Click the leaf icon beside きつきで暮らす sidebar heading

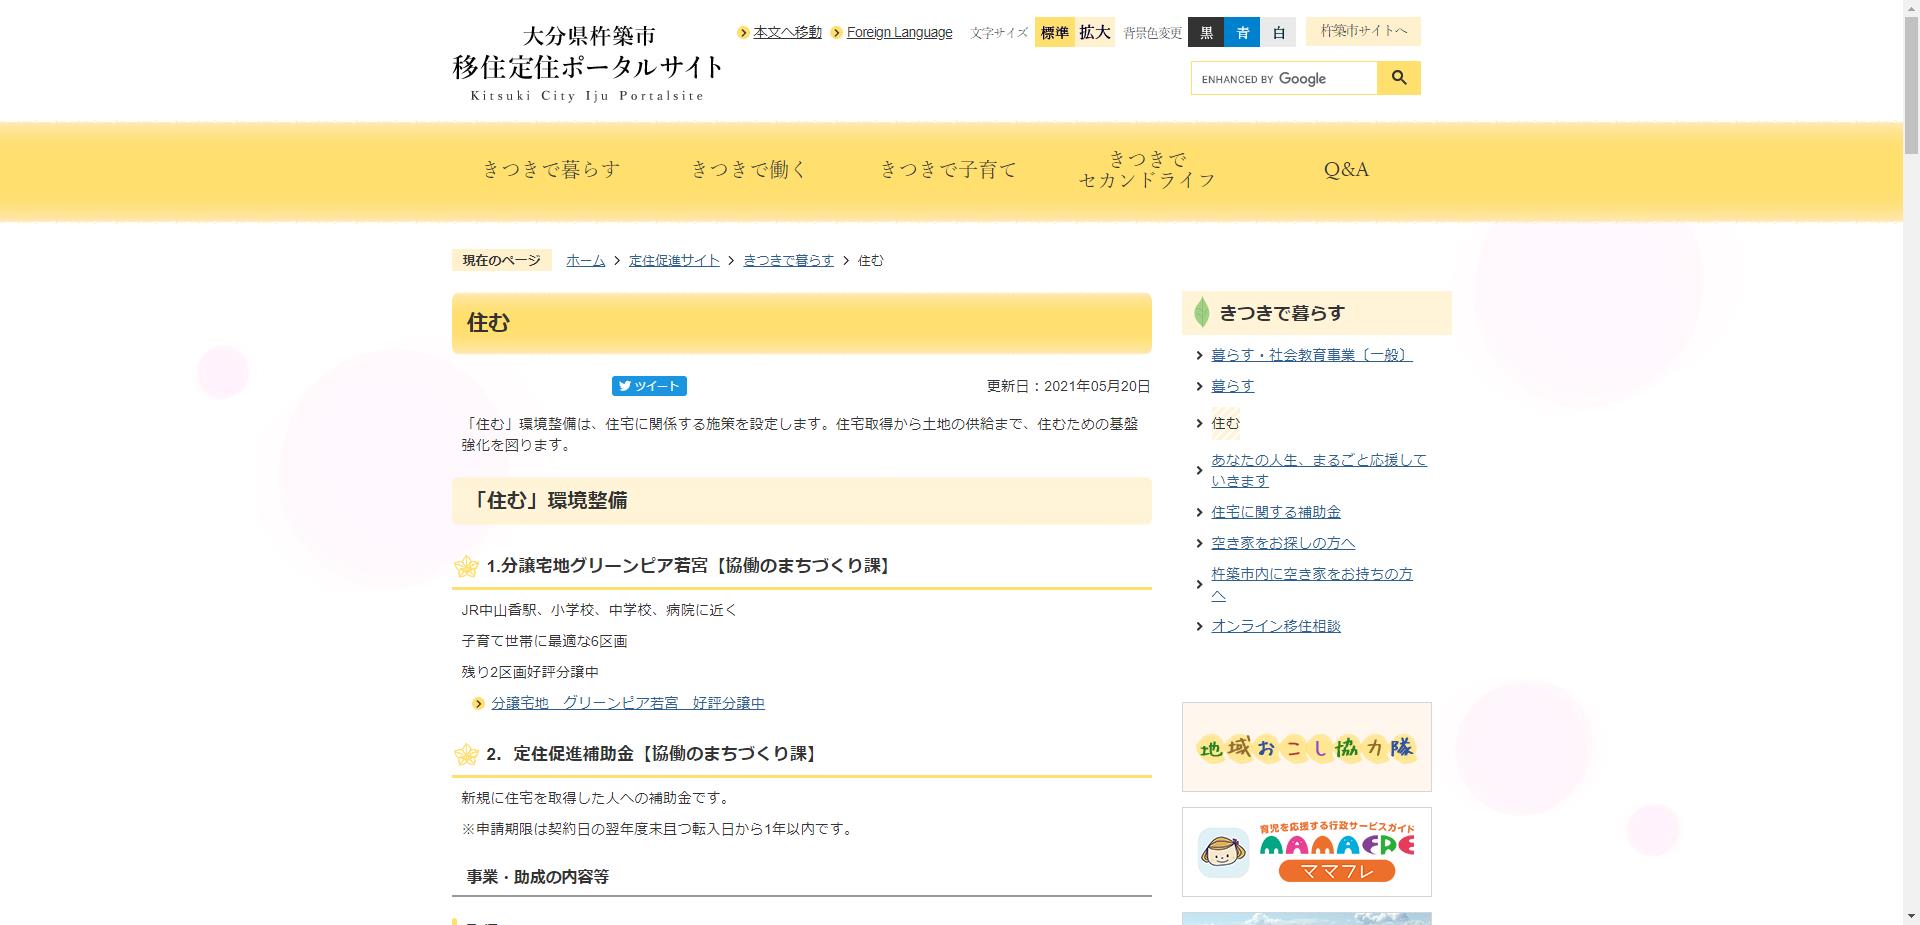1200,312
